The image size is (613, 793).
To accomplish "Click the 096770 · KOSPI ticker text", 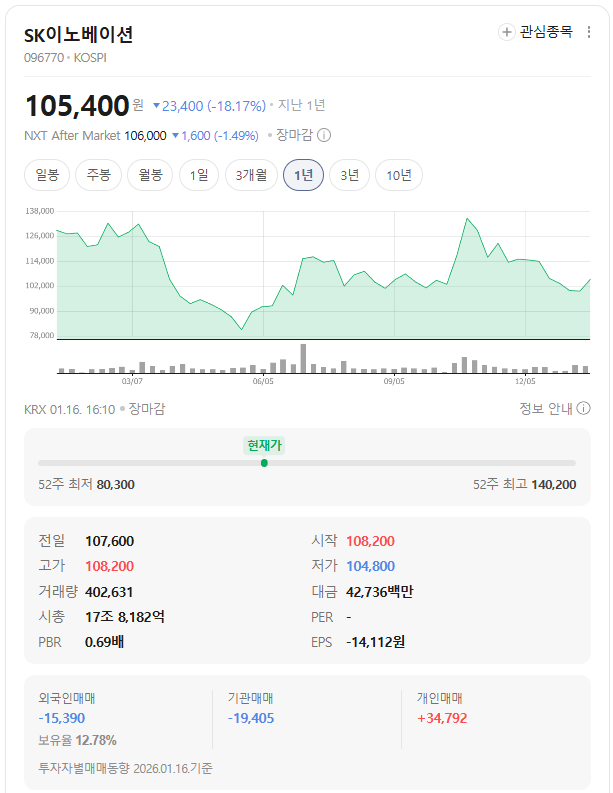I will 65,58.
